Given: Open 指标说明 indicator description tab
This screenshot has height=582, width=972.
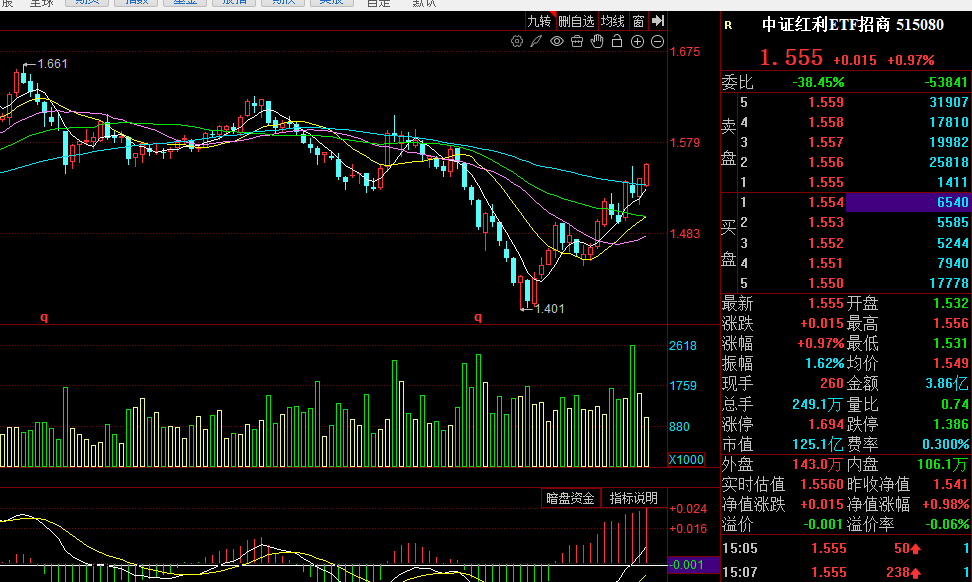Looking at the screenshot, I should tap(634, 498).
